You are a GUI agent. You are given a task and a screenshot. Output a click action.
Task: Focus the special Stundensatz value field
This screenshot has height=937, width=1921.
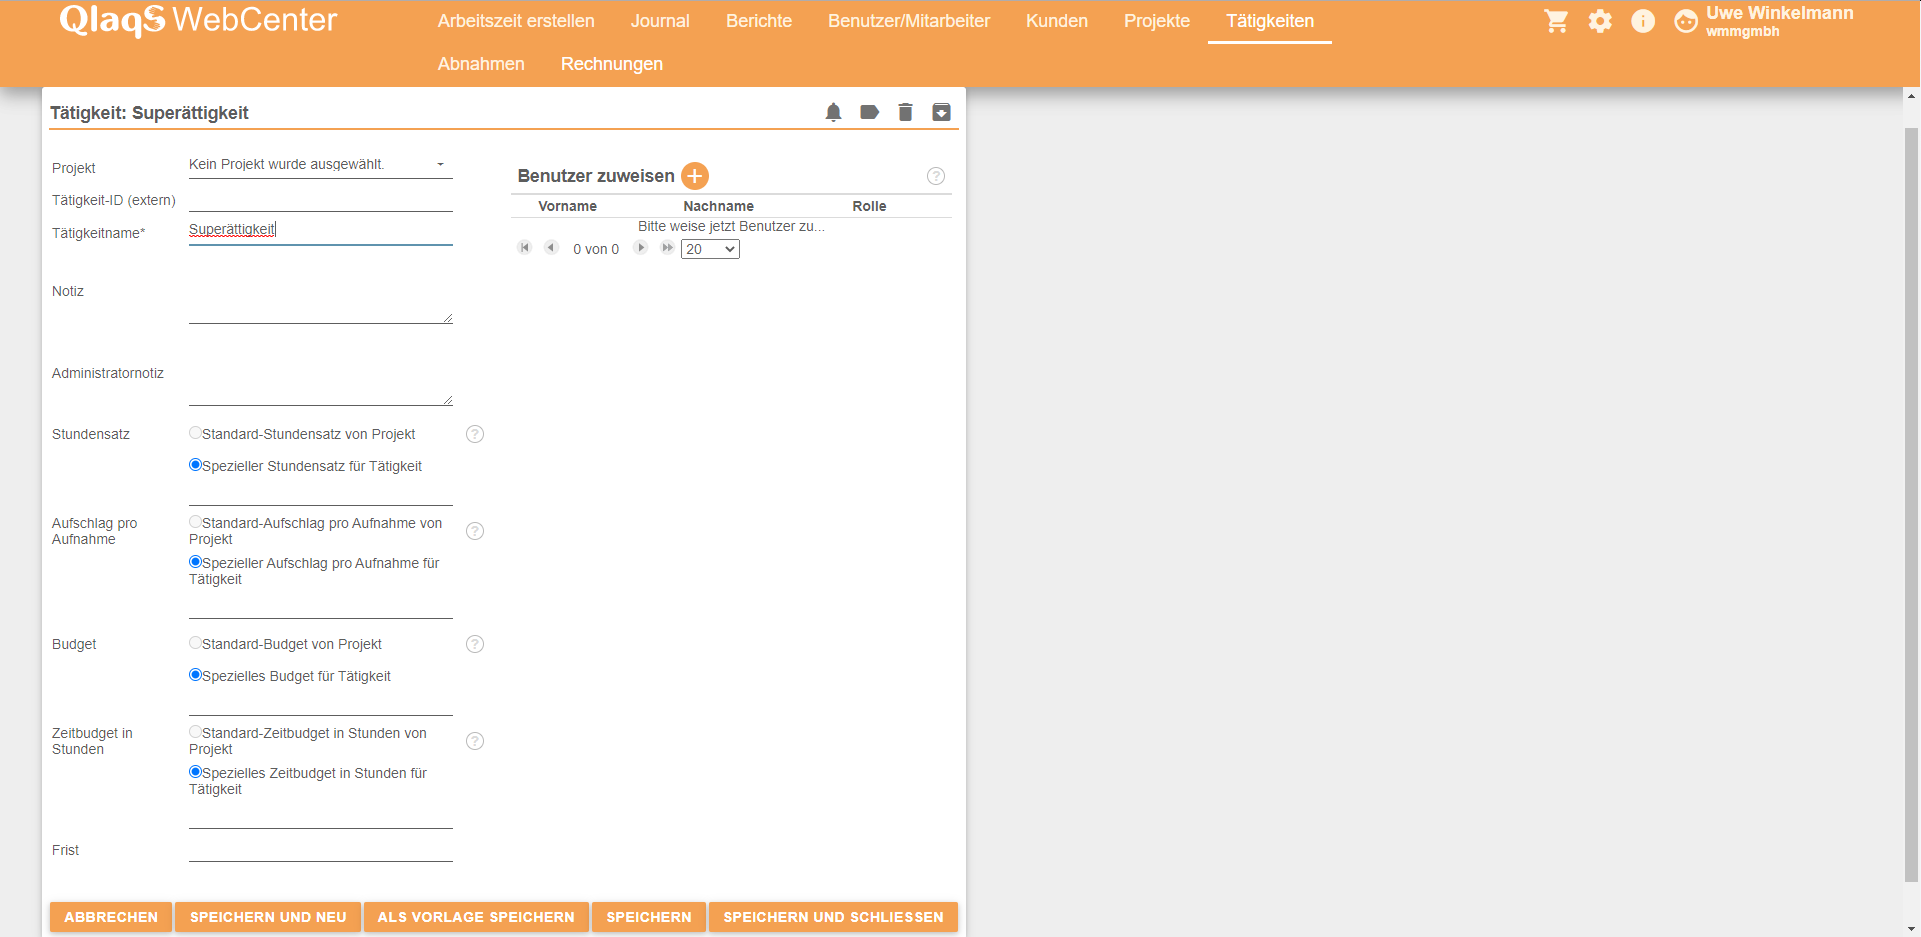tap(320, 493)
